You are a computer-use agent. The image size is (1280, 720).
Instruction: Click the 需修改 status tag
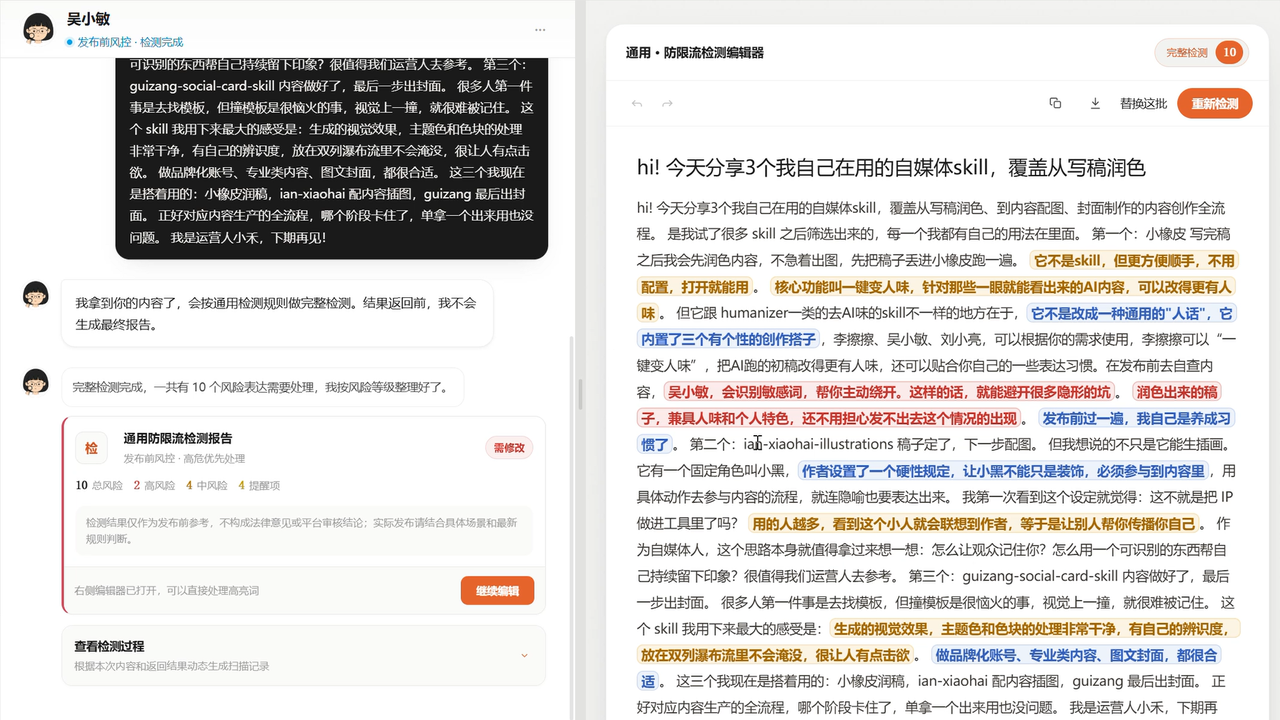(x=509, y=448)
